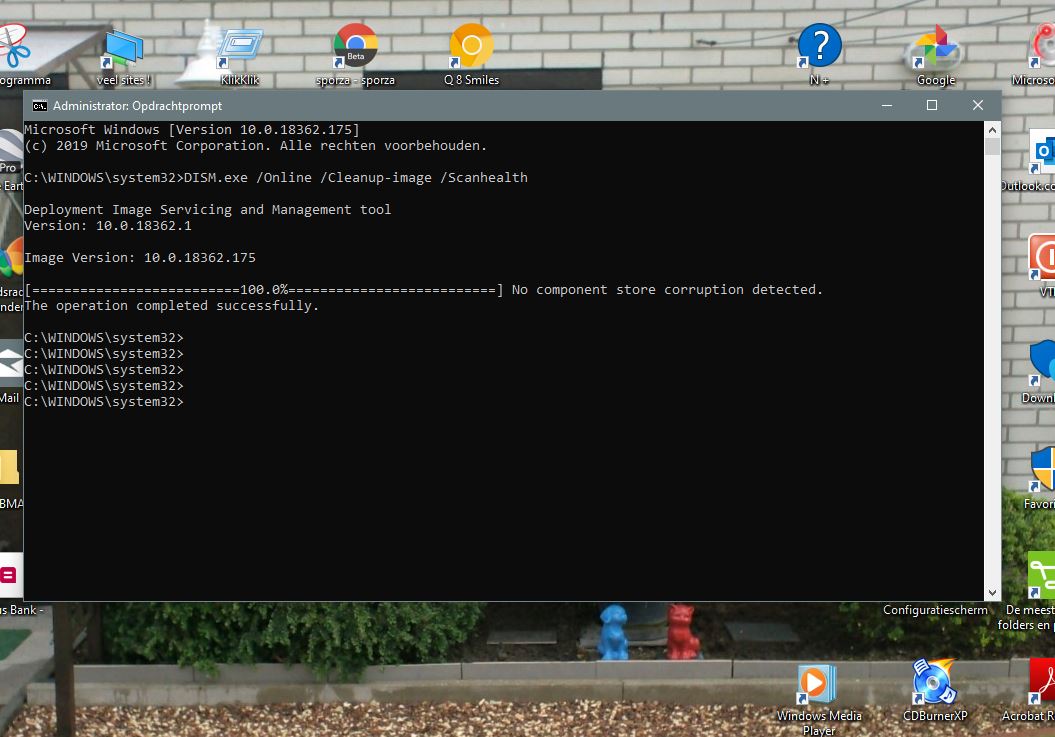1055x737 pixels.
Task: Maximize the Opdrachtprompt window
Action: (x=932, y=106)
